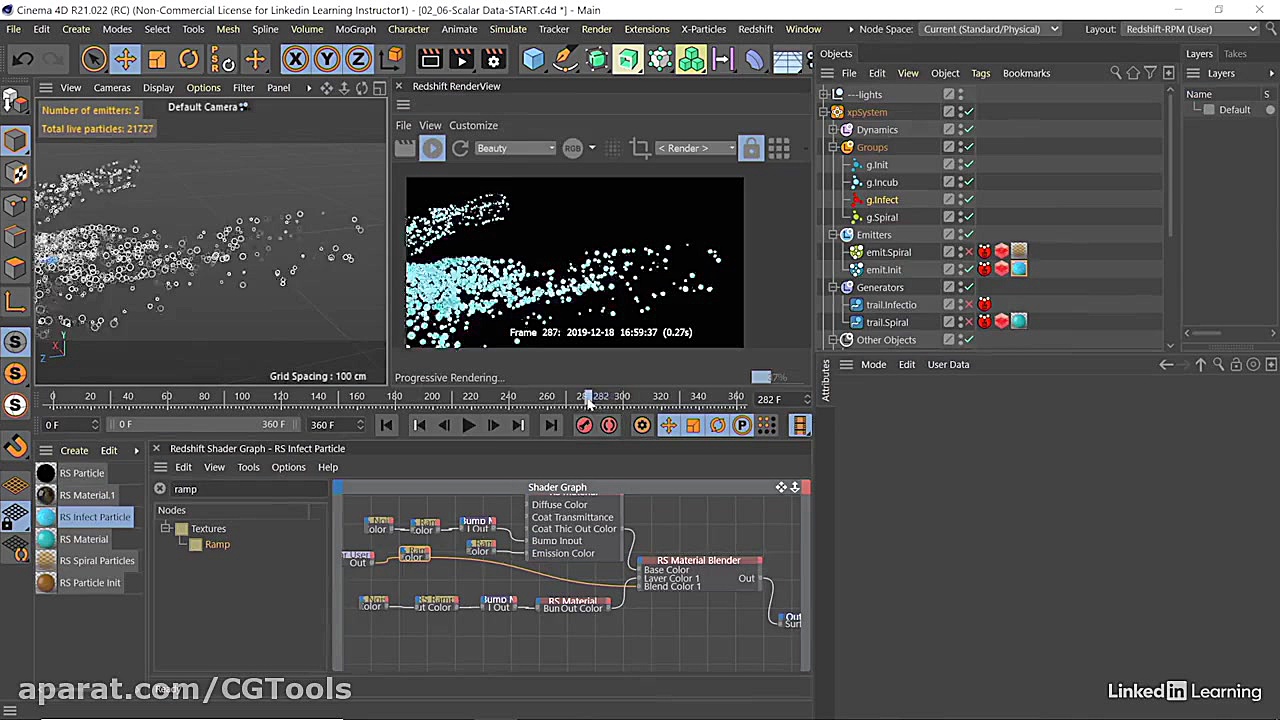Viewport: 1280px width, 720px height.
Task: Select the spline Pen tool
Action: pyautogui.click(x=565, y=60)
